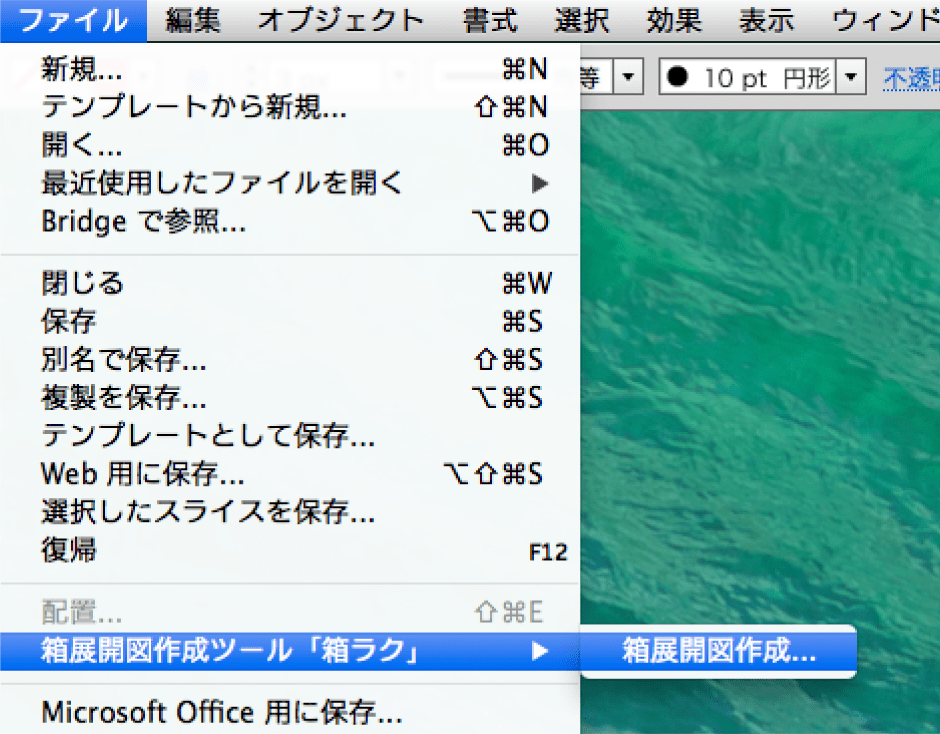Expand 最近使用したファイルを開く submenu
Screen dimensions: 940x734
click(222, 183)
